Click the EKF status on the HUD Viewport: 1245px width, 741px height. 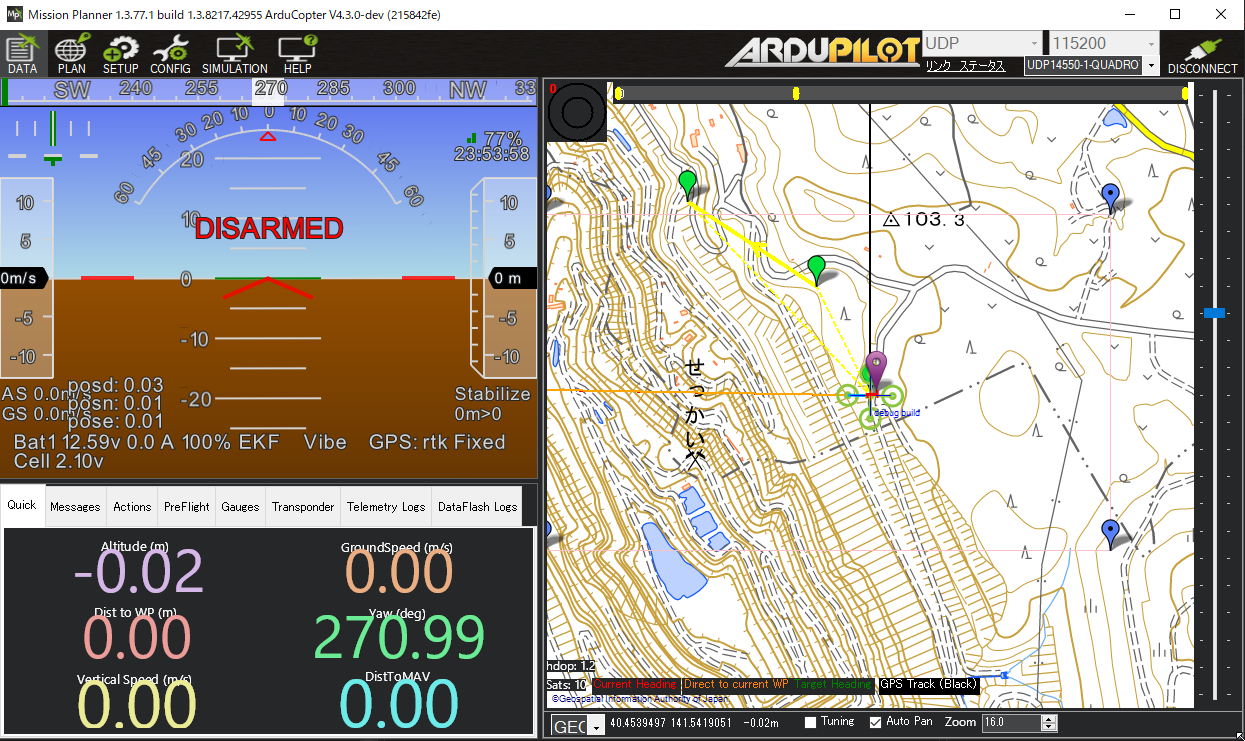click(261, 442)
